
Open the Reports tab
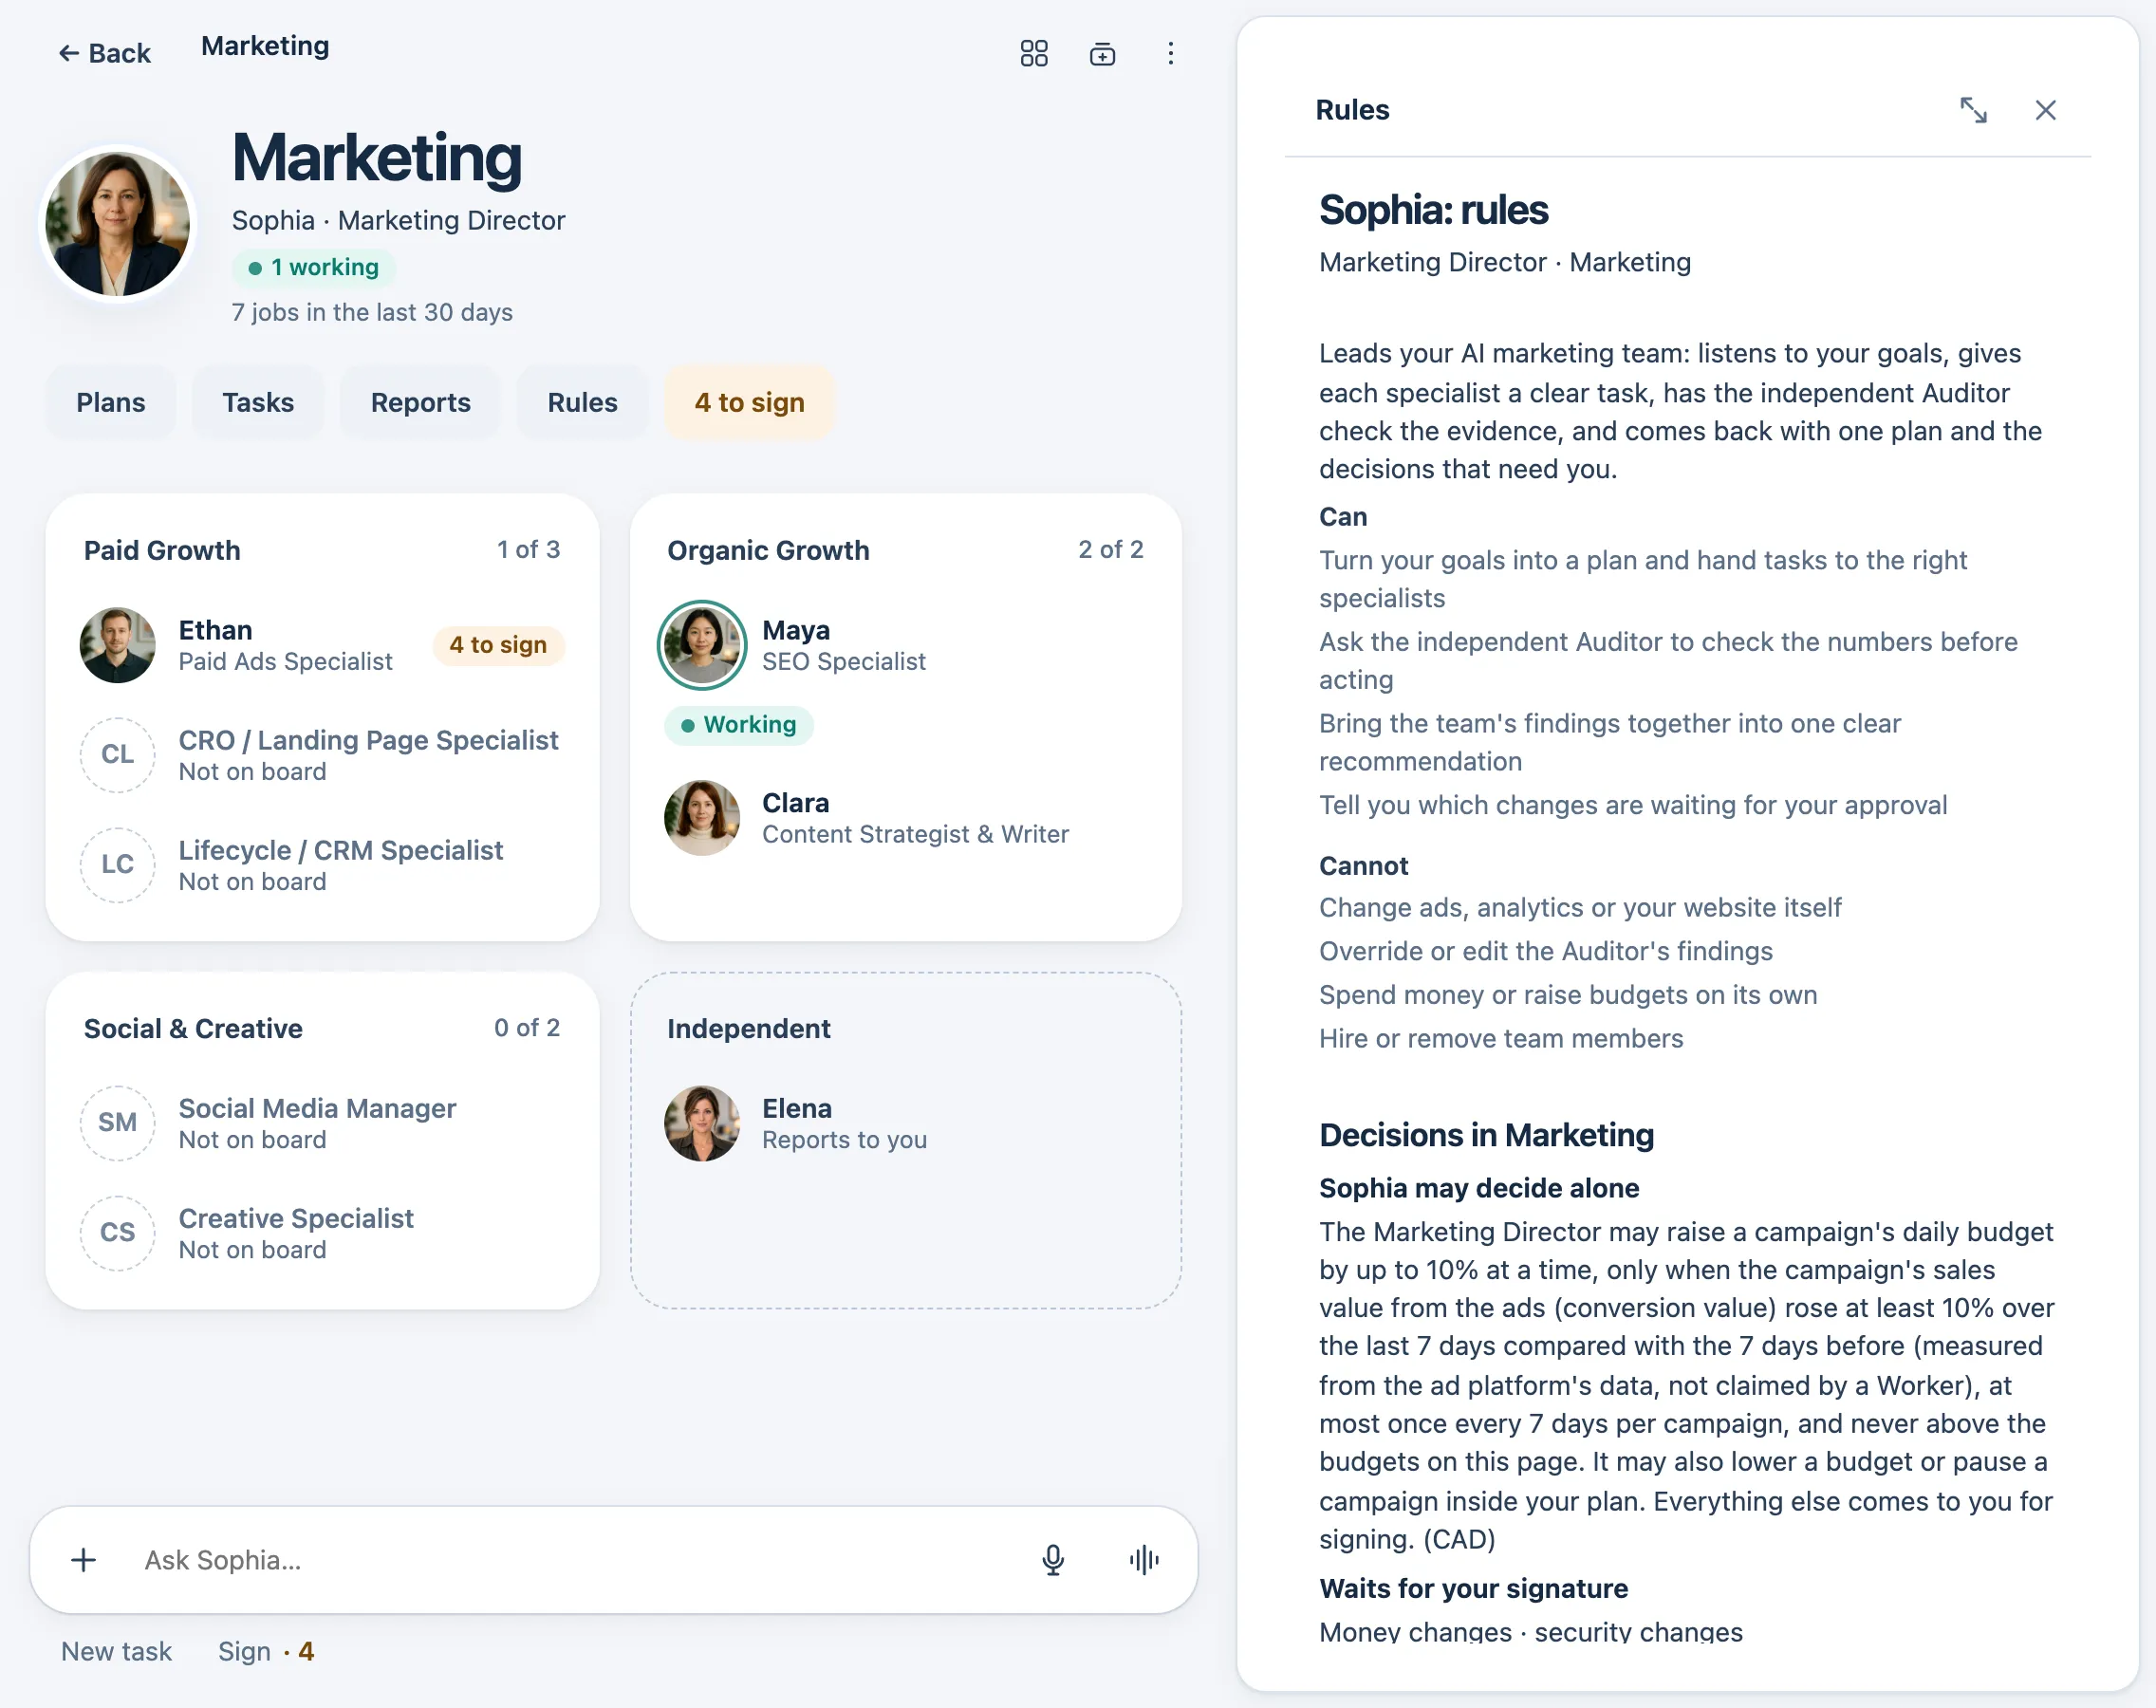point(420,402)
